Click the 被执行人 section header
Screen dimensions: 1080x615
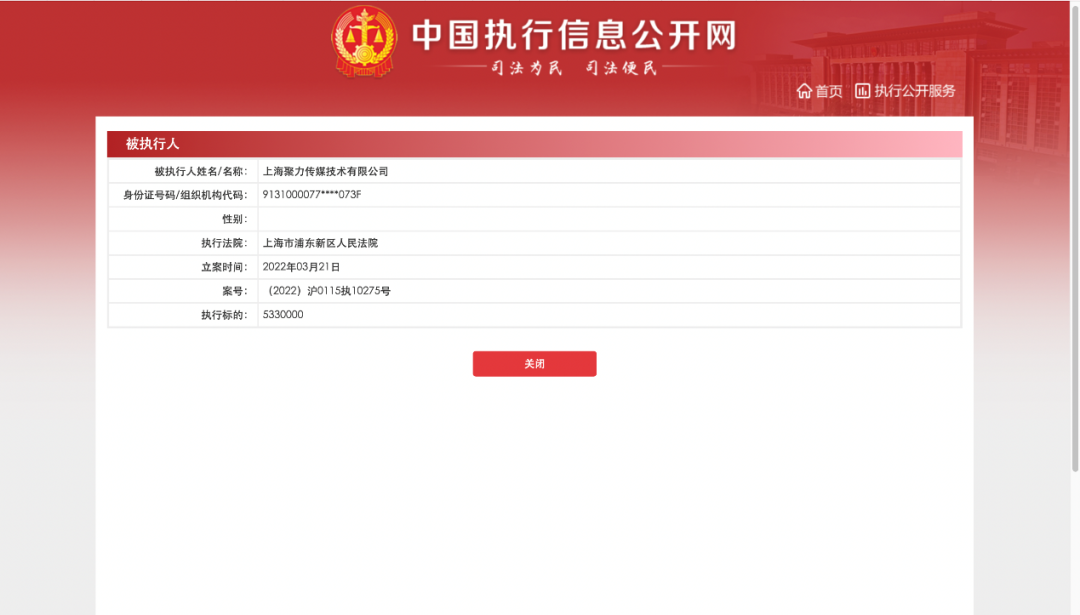point(534,144)
